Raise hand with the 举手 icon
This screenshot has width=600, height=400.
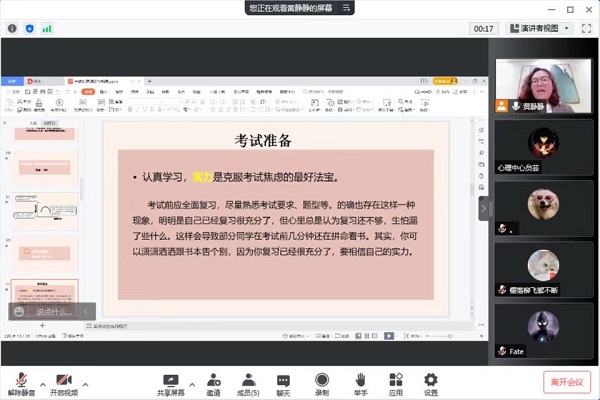click(x=360, y=380)
